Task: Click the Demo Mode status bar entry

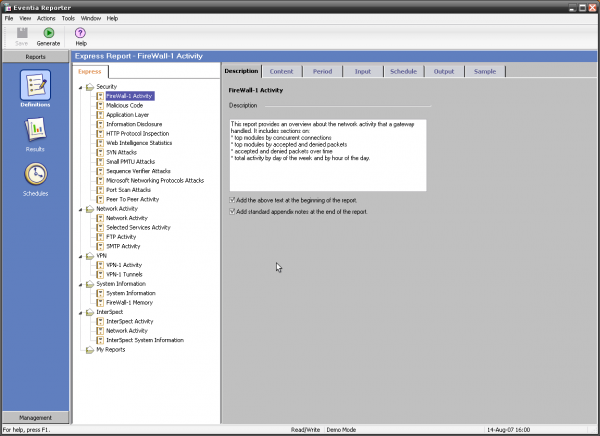Action: point(341,430)
